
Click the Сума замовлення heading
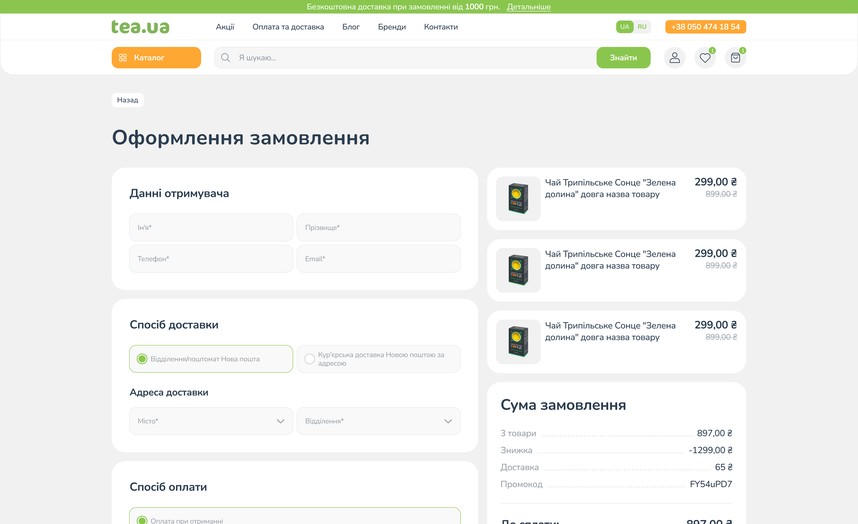click(x=563, y=405)
